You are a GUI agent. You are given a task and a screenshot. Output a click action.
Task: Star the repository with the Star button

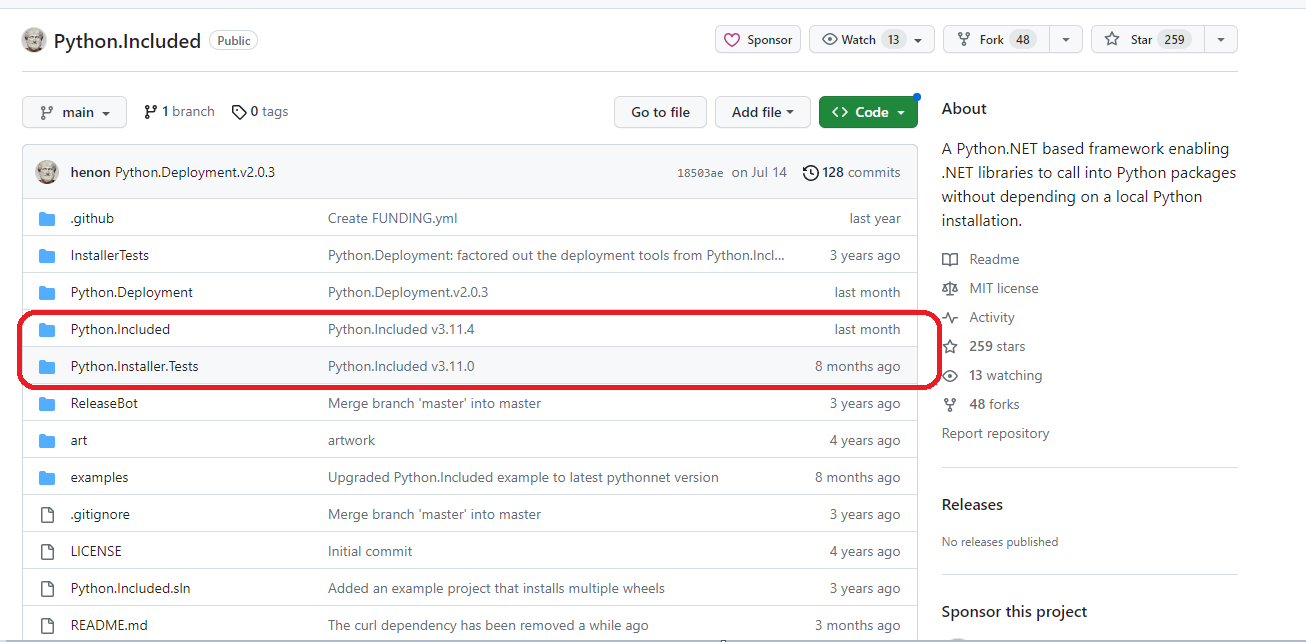click(x=1148, y=40)
